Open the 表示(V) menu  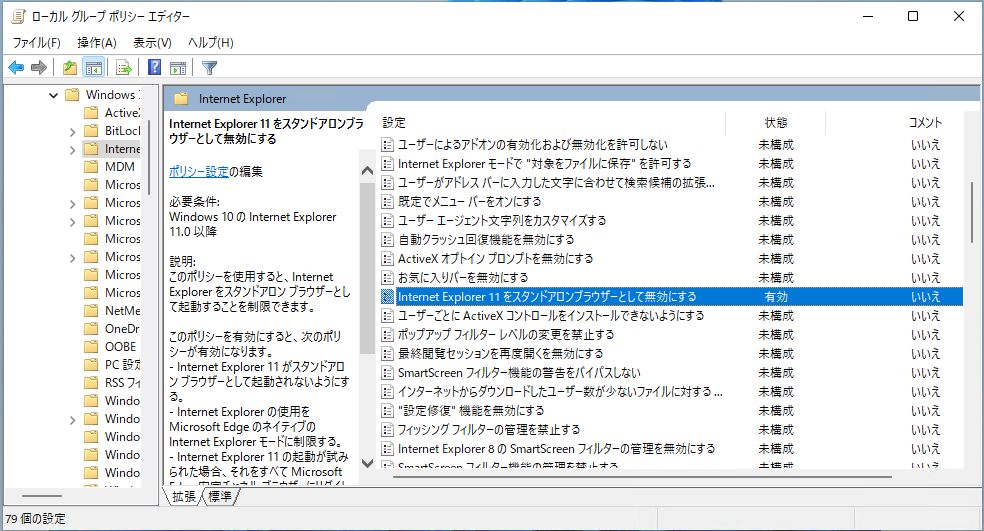click(152, 43)
